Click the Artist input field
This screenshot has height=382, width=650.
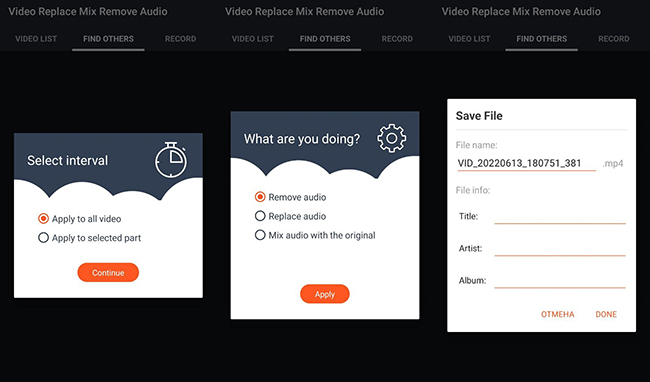[560, 248]
